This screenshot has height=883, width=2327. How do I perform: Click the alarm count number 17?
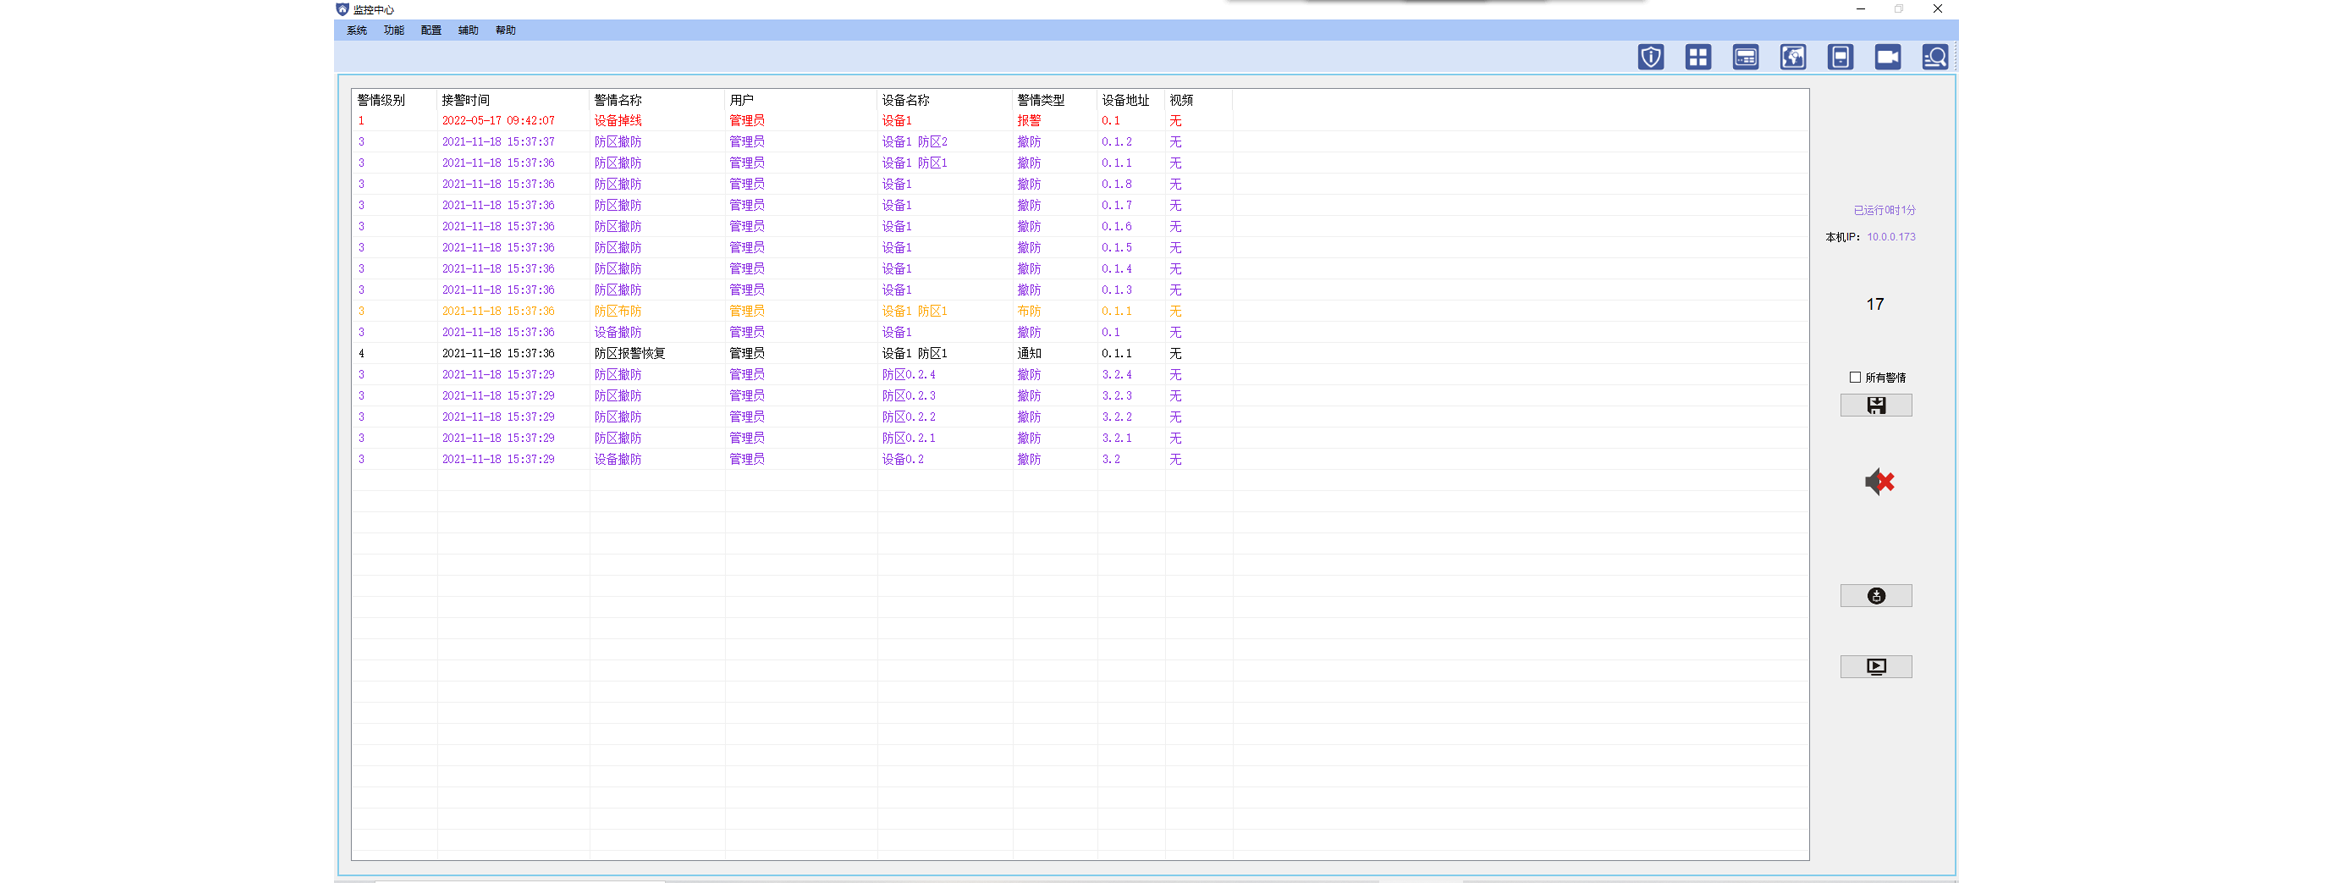[1875, 304]
